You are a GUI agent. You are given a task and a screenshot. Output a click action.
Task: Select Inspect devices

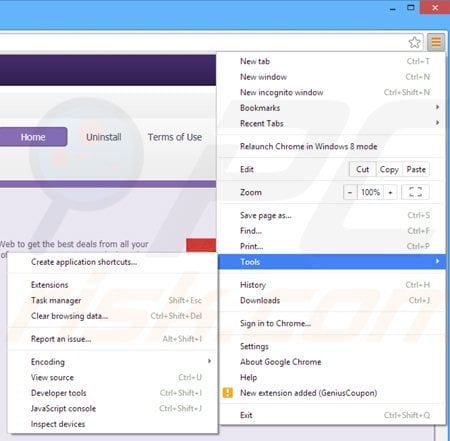[113, 424]
